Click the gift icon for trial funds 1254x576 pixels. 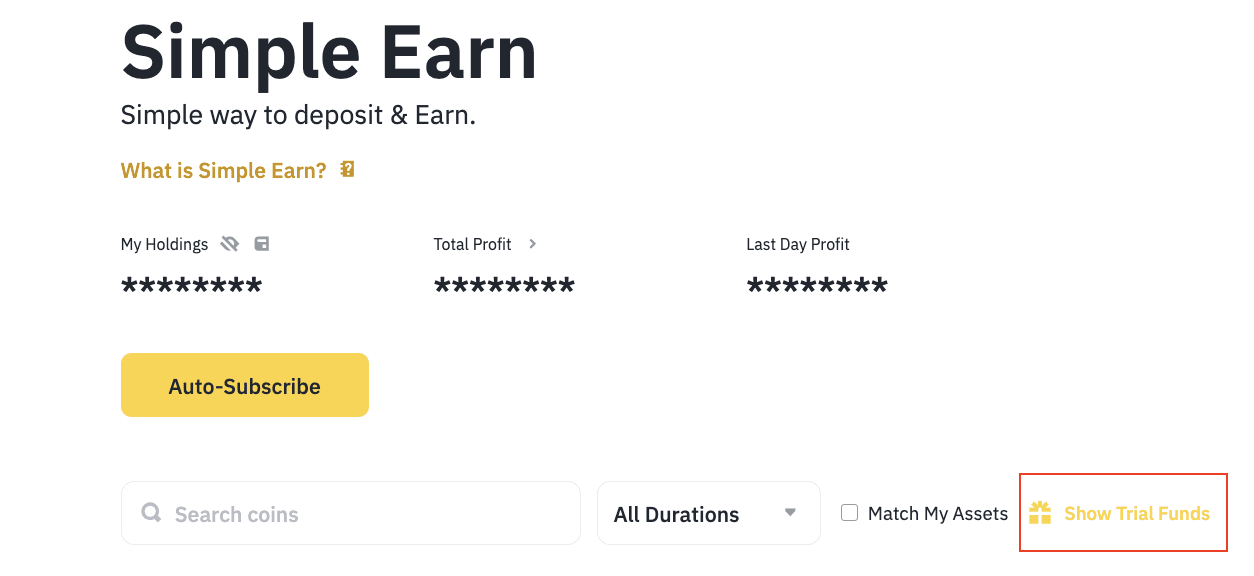point(1040,513)
